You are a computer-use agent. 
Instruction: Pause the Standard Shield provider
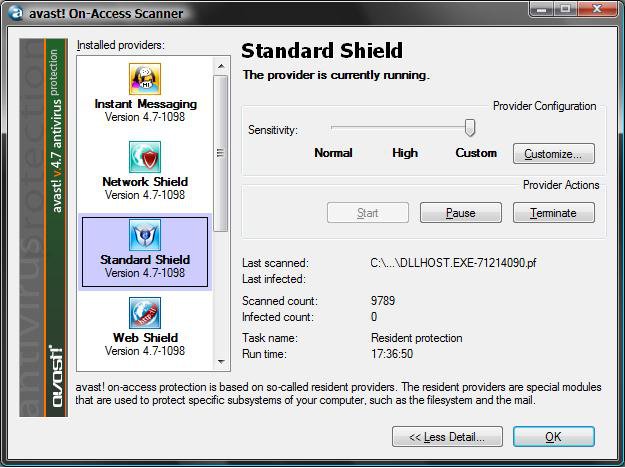(x=461, y=212)
